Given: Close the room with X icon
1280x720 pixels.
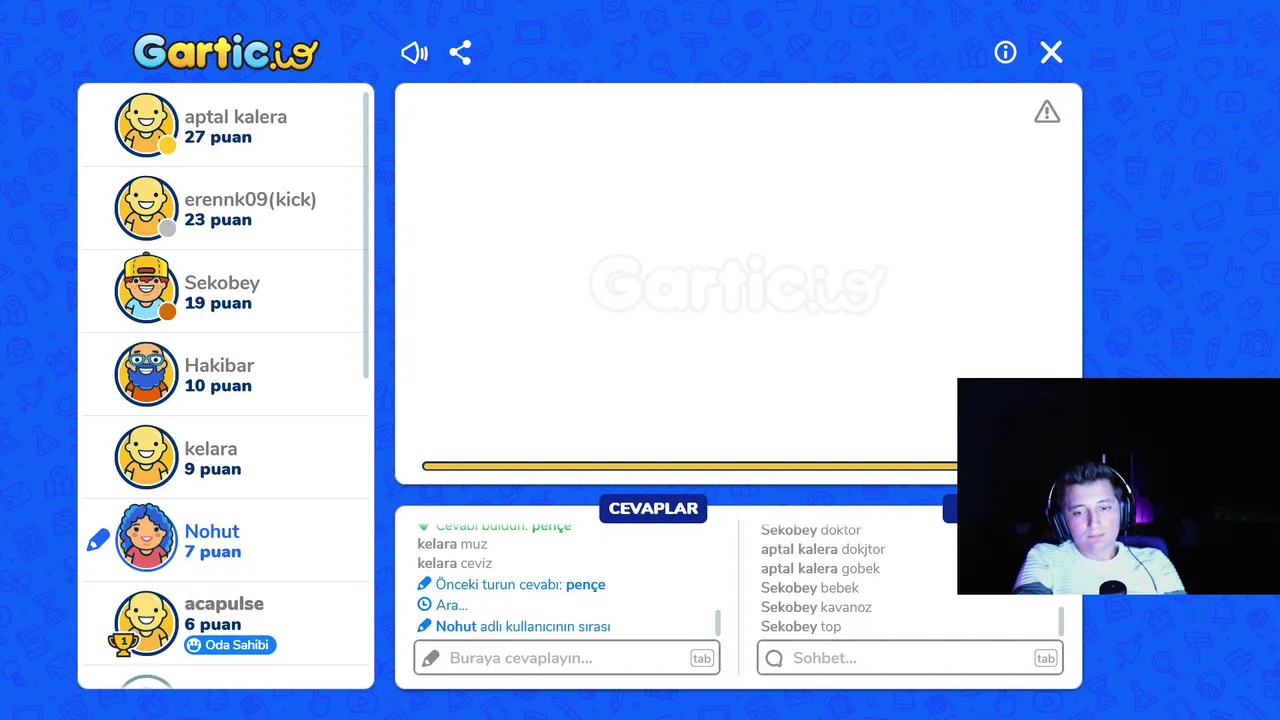Looking at the screenshot, I should (x=1051, y=53).
